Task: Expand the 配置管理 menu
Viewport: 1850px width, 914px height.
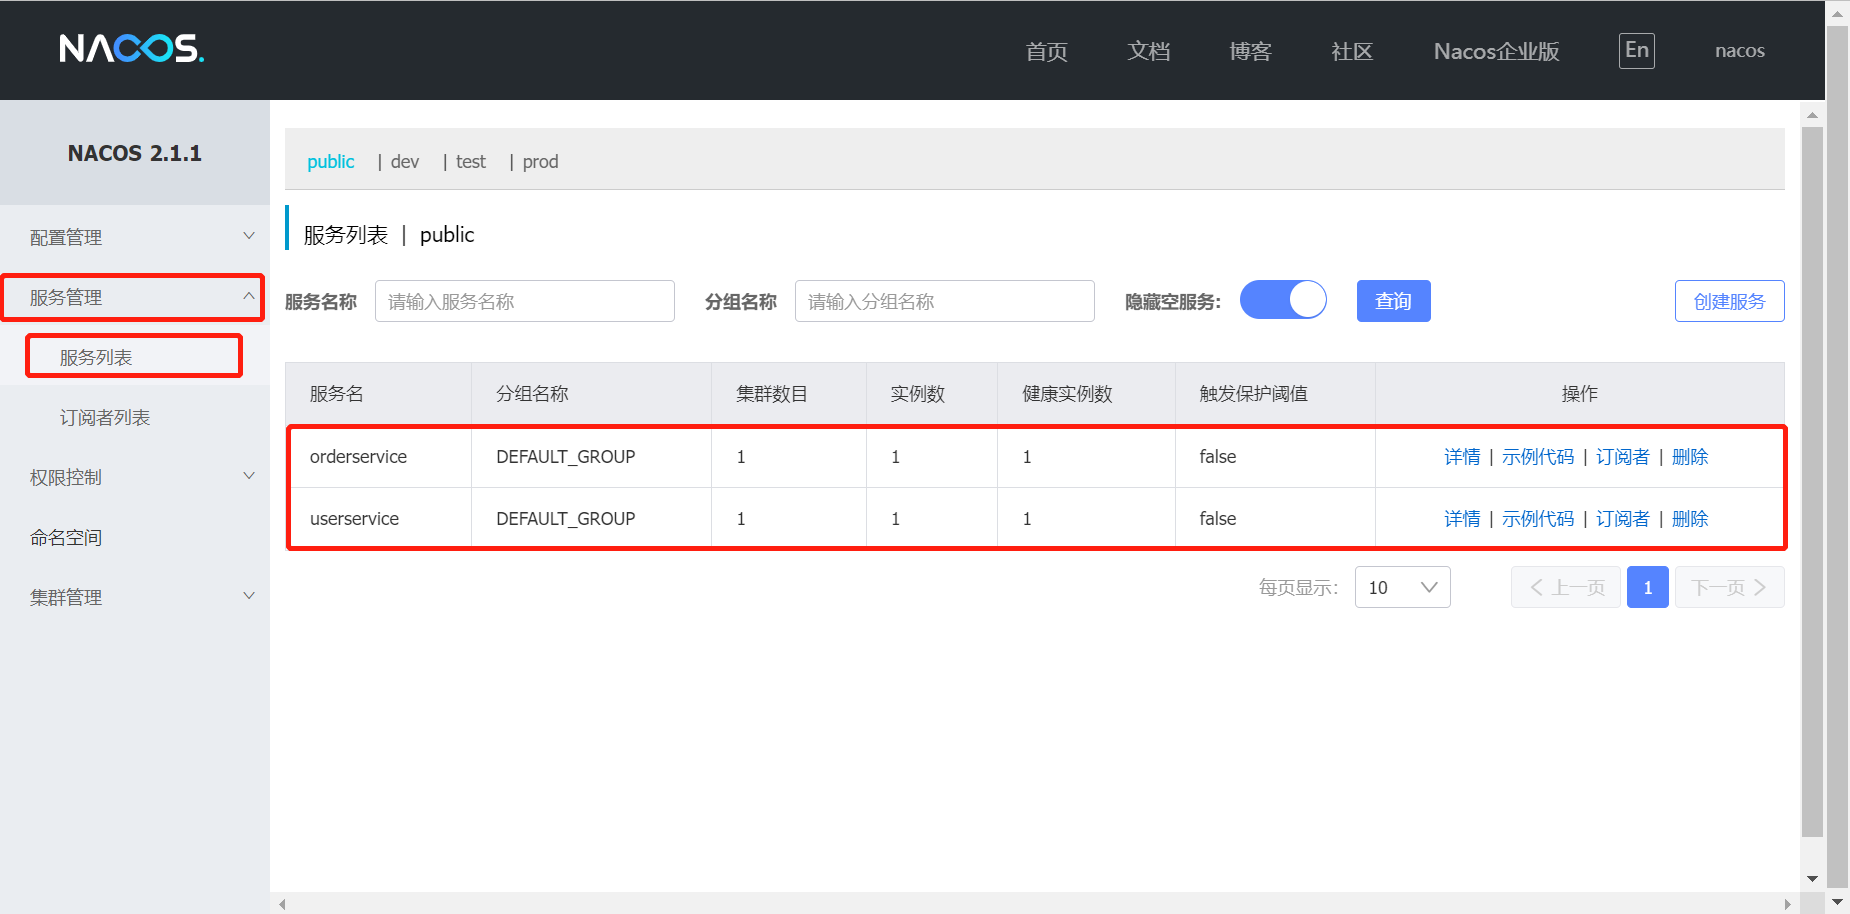Action: (135, 237)
